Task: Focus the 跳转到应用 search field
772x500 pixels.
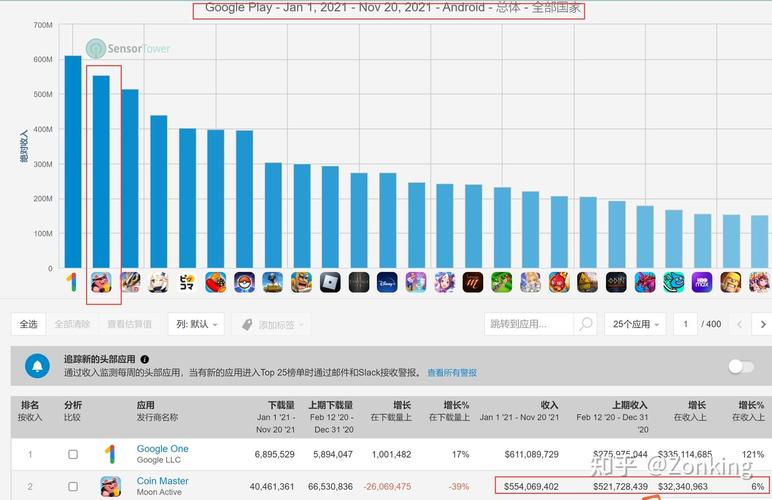Action: point(529,324)
